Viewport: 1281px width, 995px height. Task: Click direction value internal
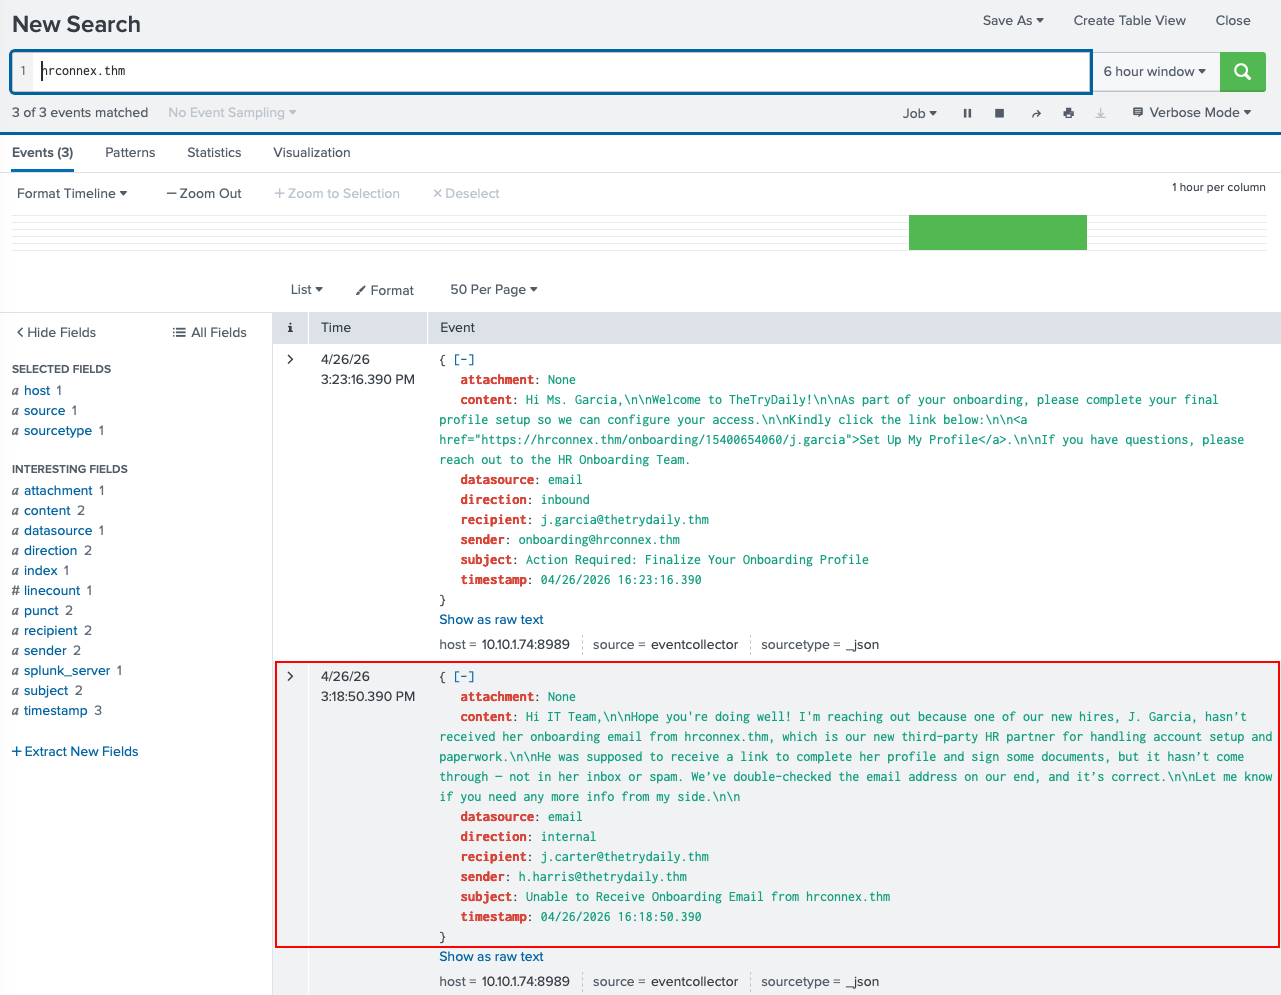tap(568, 836)
